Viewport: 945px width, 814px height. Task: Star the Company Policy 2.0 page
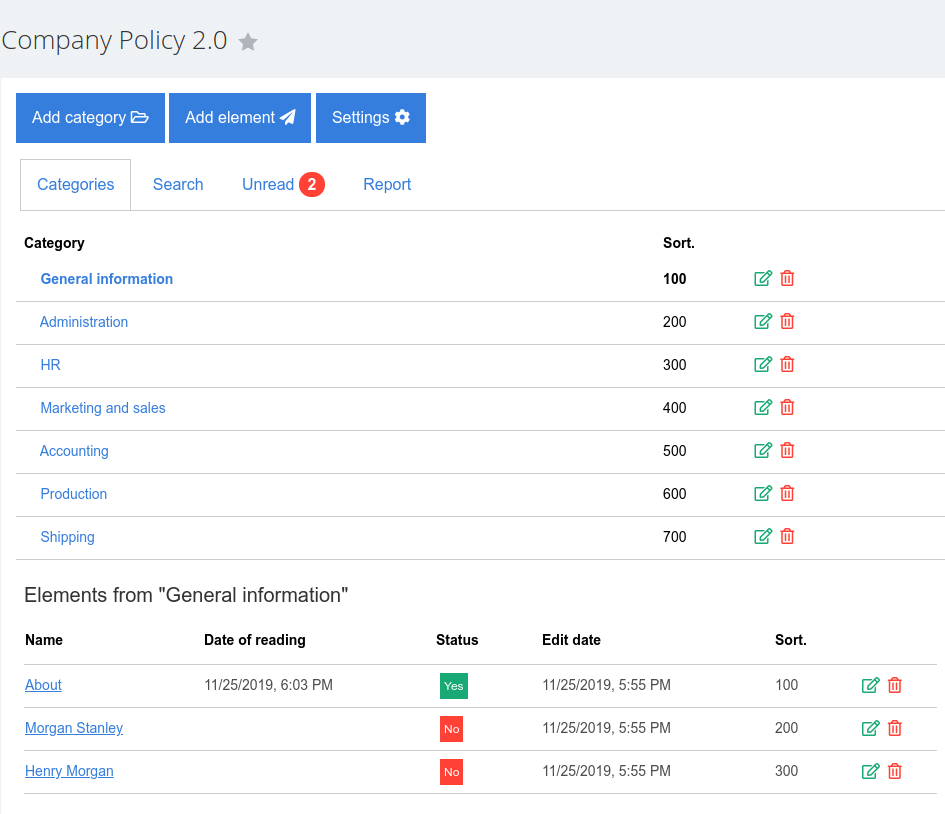(x=248, y=42)
